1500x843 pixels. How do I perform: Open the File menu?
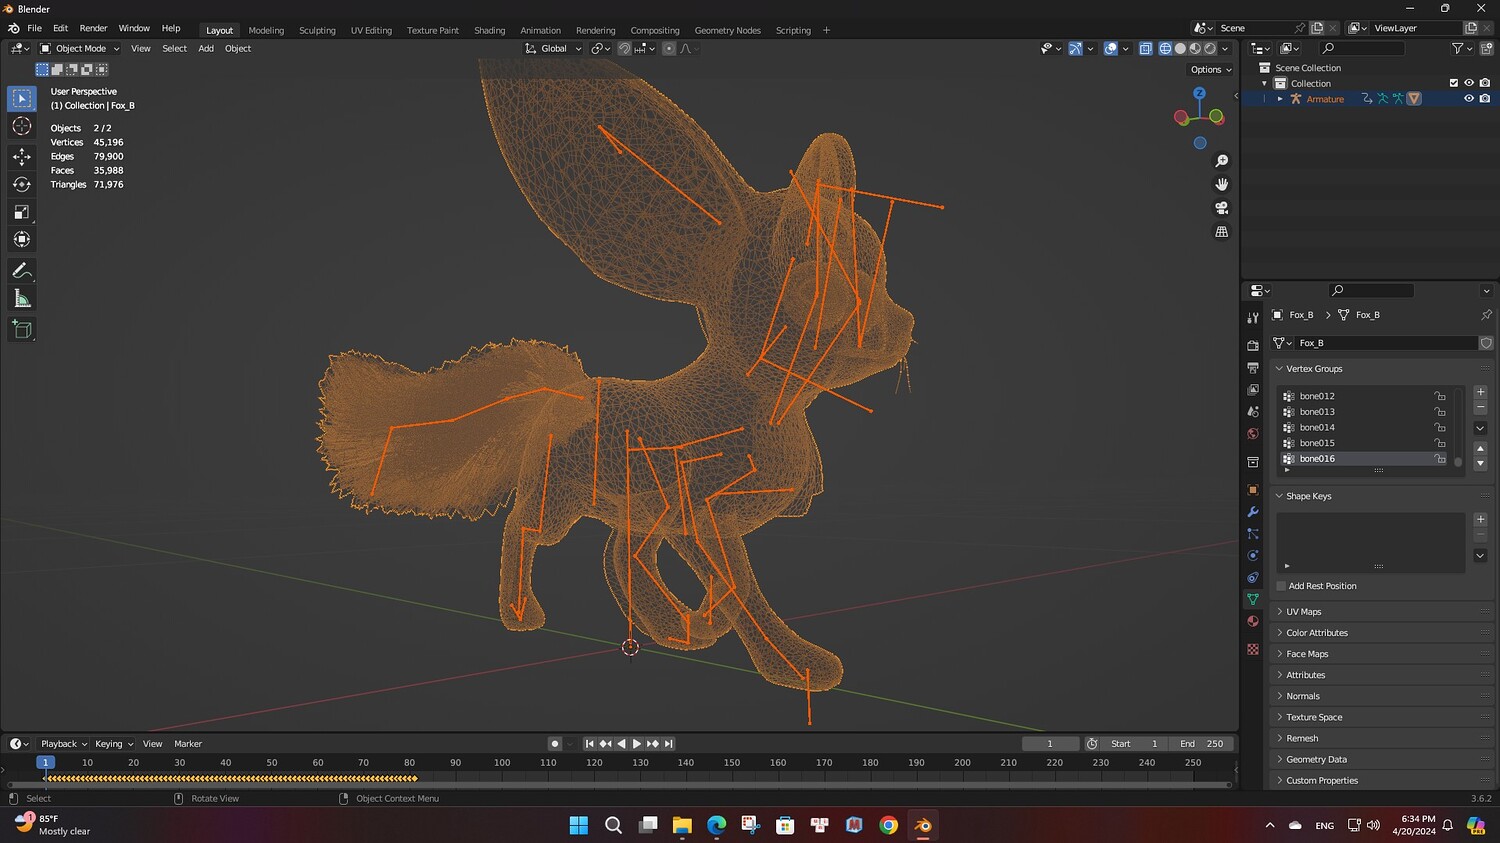pos(34,28)
